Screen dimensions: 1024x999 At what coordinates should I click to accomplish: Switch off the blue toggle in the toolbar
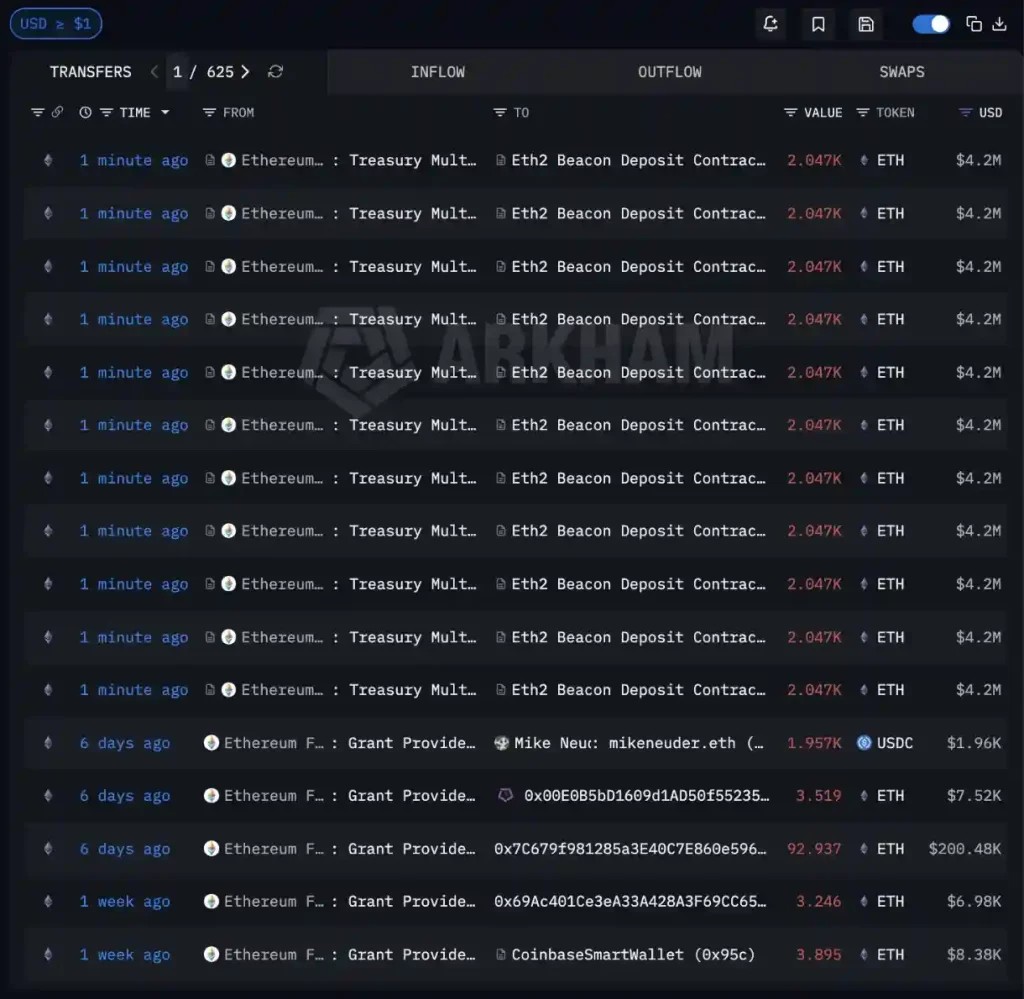coord(931,23)
